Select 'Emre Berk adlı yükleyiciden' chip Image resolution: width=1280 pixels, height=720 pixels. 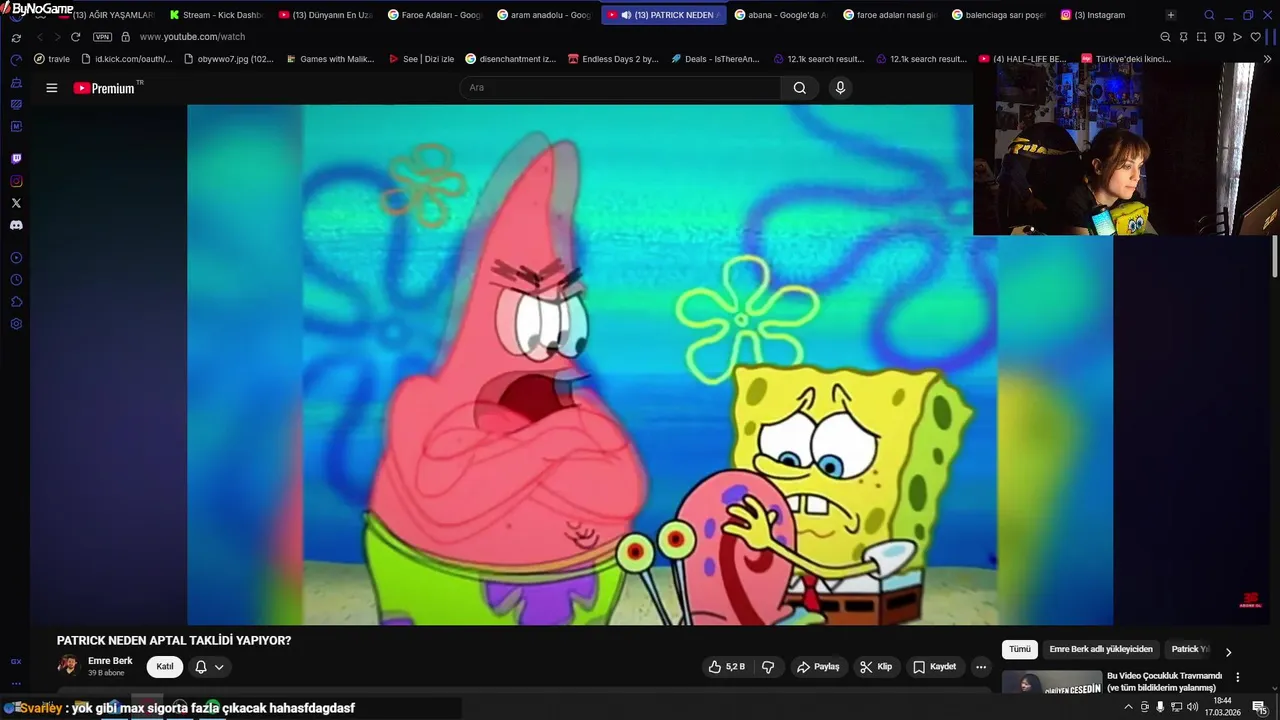pos(1101,649)
